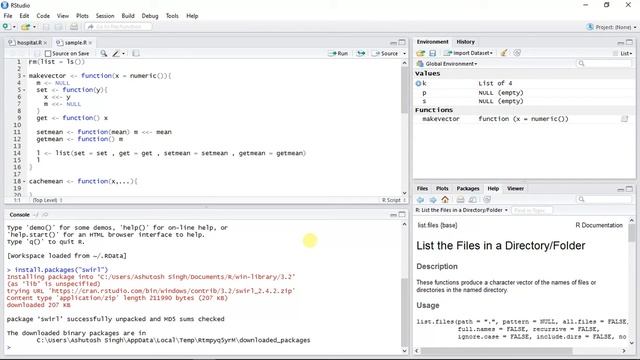The image size is (640, 360).
Task: Click the Help forward arrow icon
Action: tap(433, 200)
